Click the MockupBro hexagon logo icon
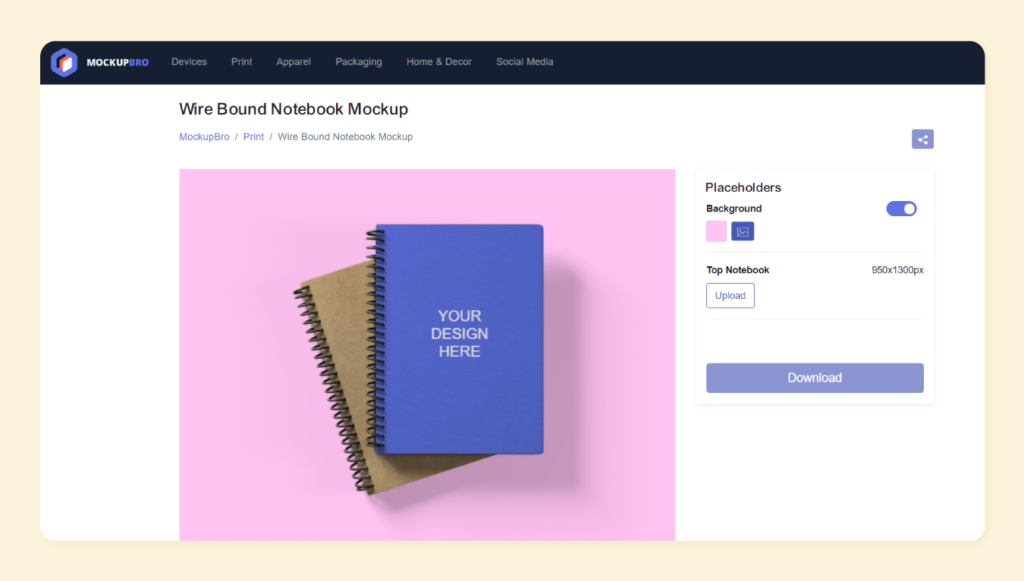This screenshot has width=1024, height=581. tap(64, 62)
